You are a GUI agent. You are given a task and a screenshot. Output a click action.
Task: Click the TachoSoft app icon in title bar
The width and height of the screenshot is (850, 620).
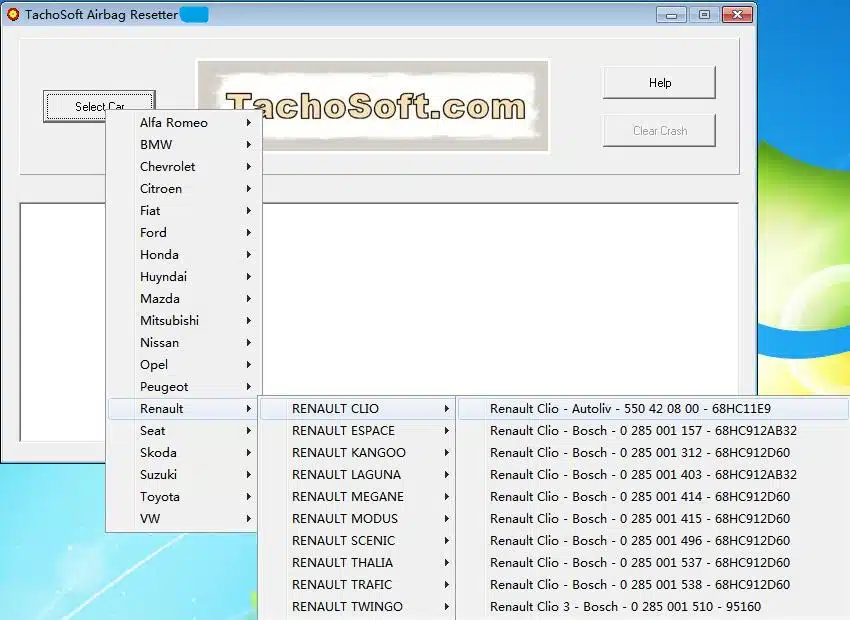pyautogui.click(x=12, y=15)
